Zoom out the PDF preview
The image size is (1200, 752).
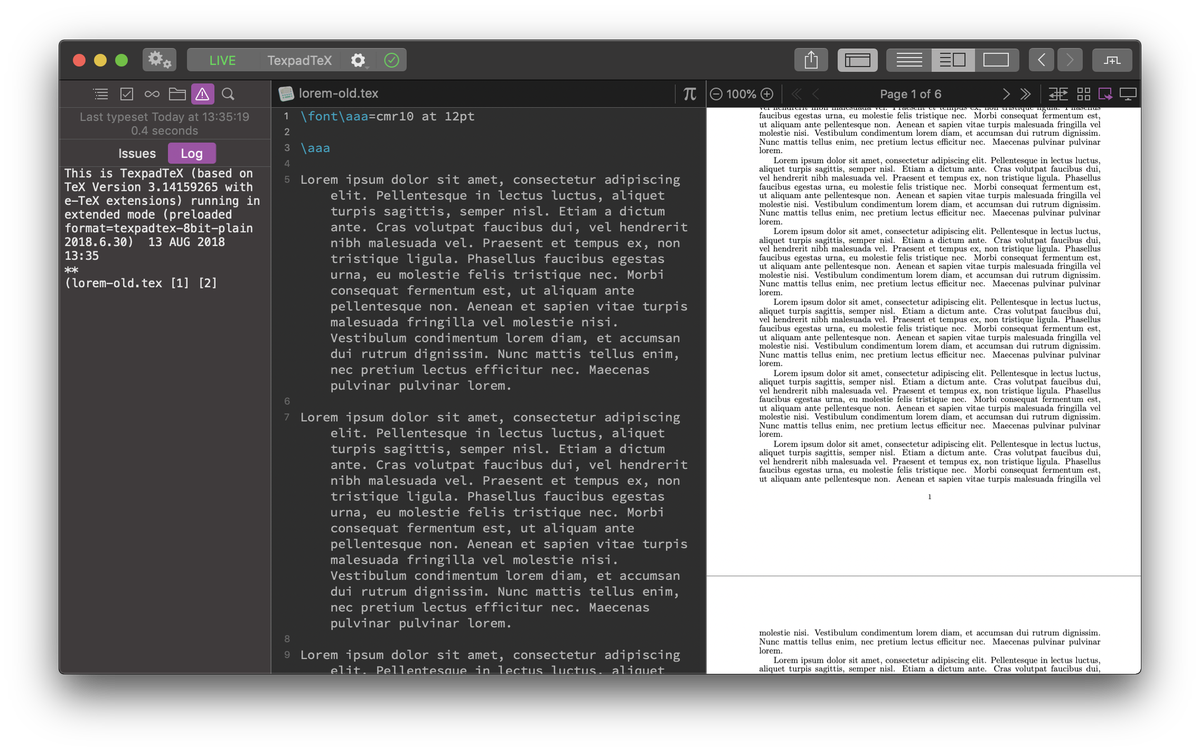point(716,94)
